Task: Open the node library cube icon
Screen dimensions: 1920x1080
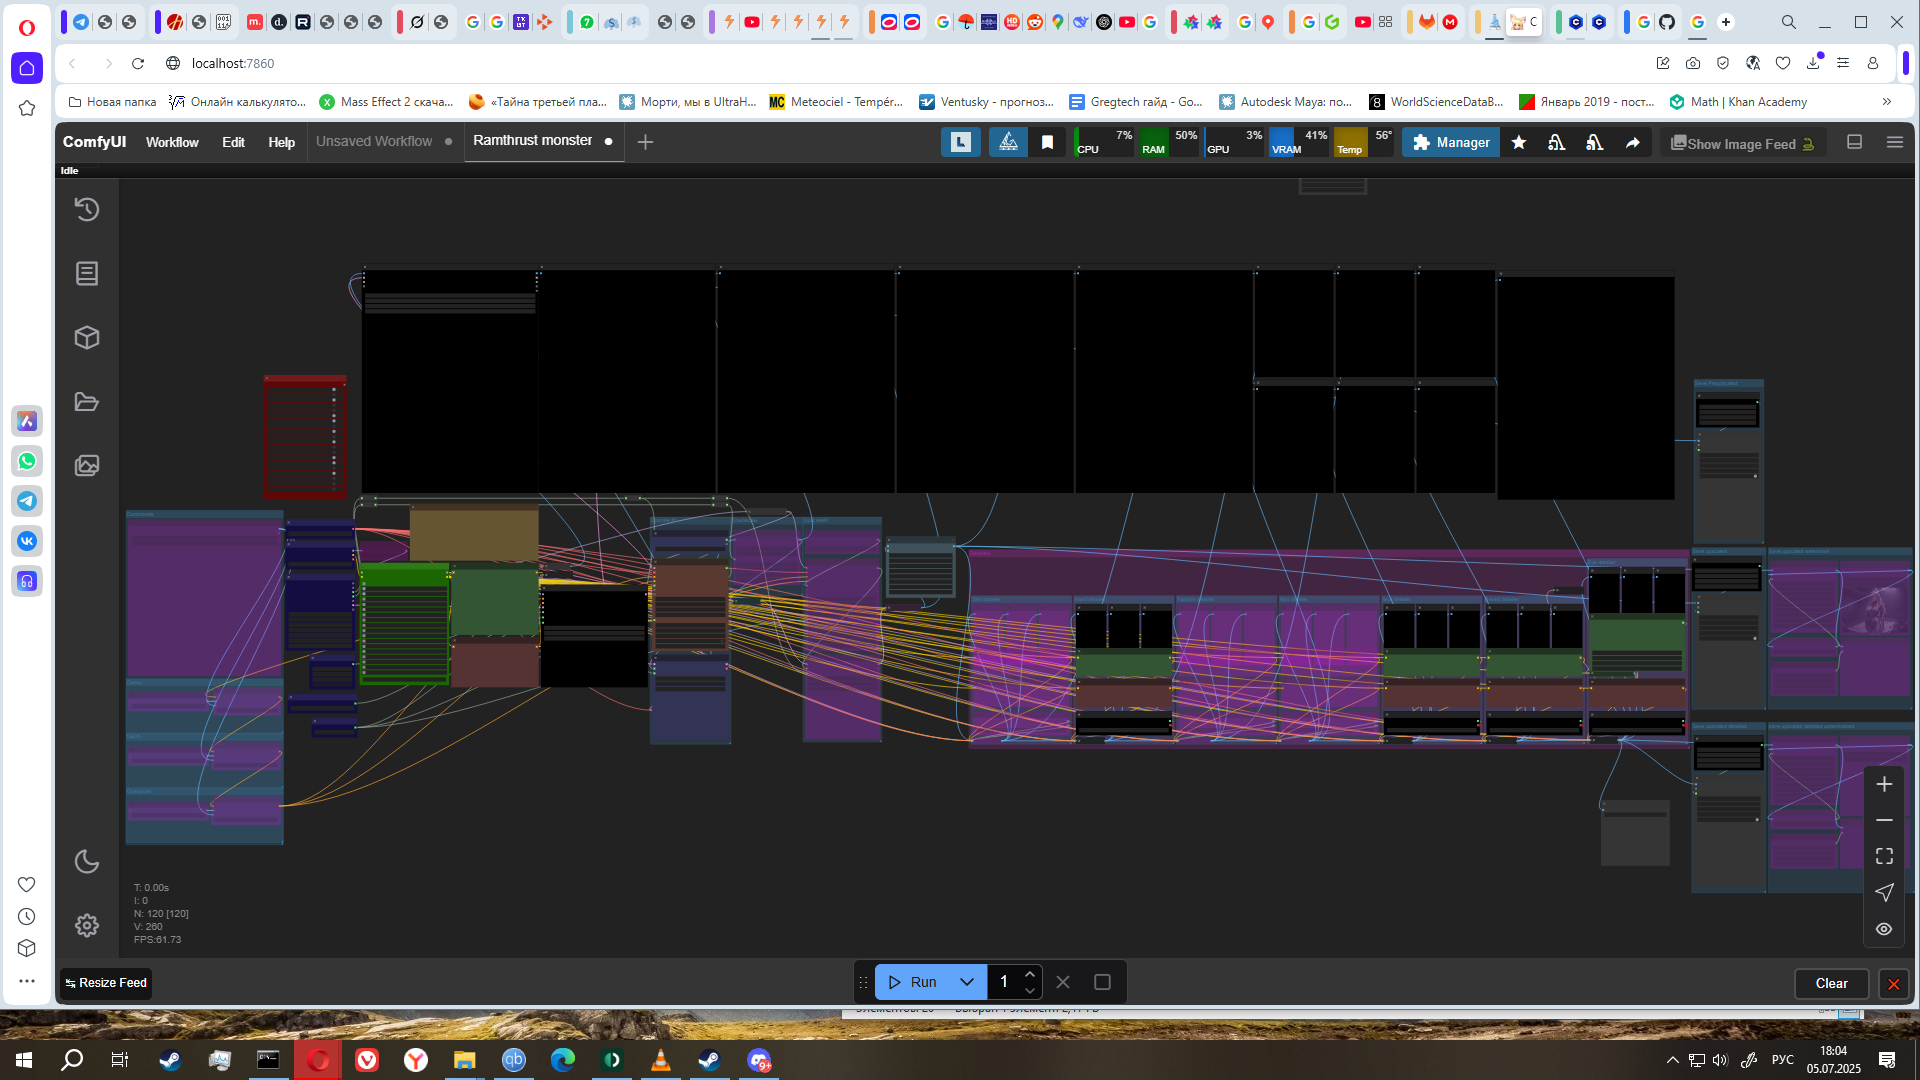Action: (x=87, y=338)
